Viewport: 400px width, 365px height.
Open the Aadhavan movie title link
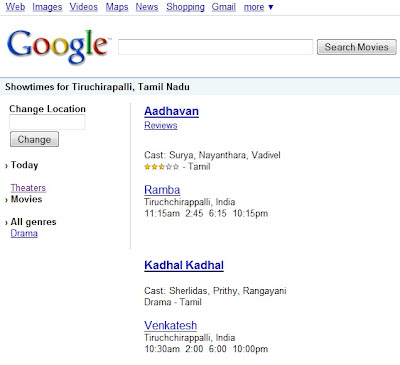pyautogui.click(x=171, y=111)
